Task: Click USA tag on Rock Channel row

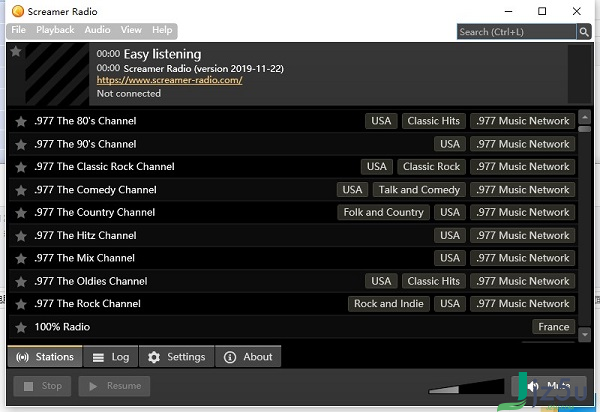Action: [450, 304]
